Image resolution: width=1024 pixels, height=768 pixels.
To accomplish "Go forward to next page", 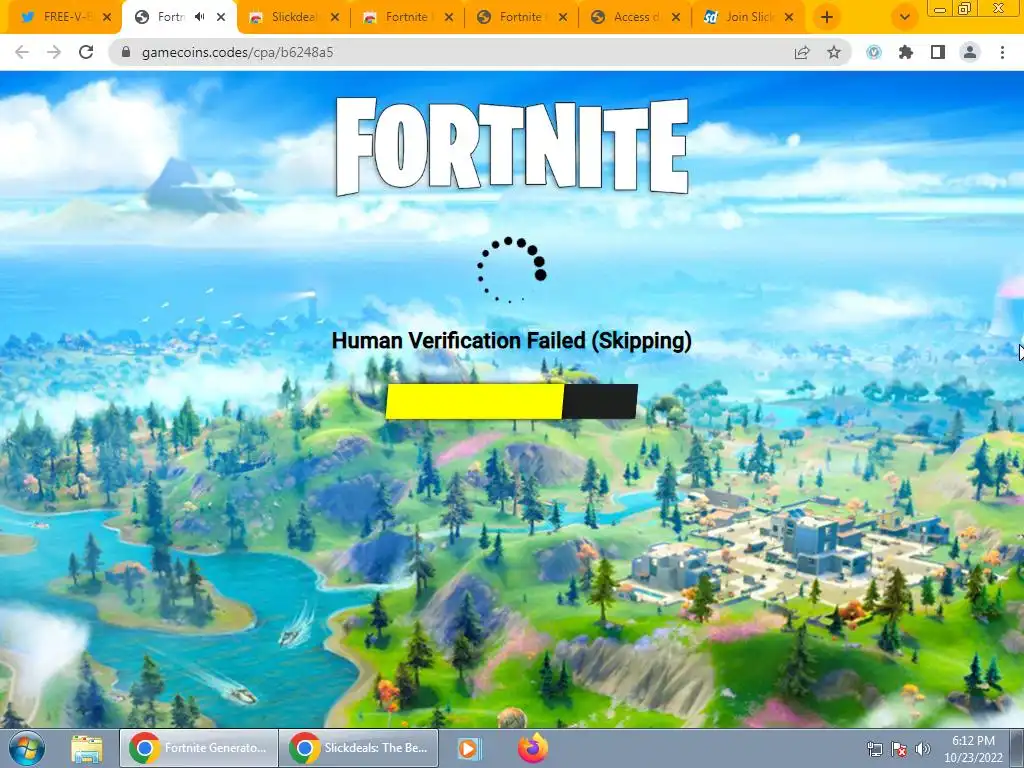I will 54,52.
